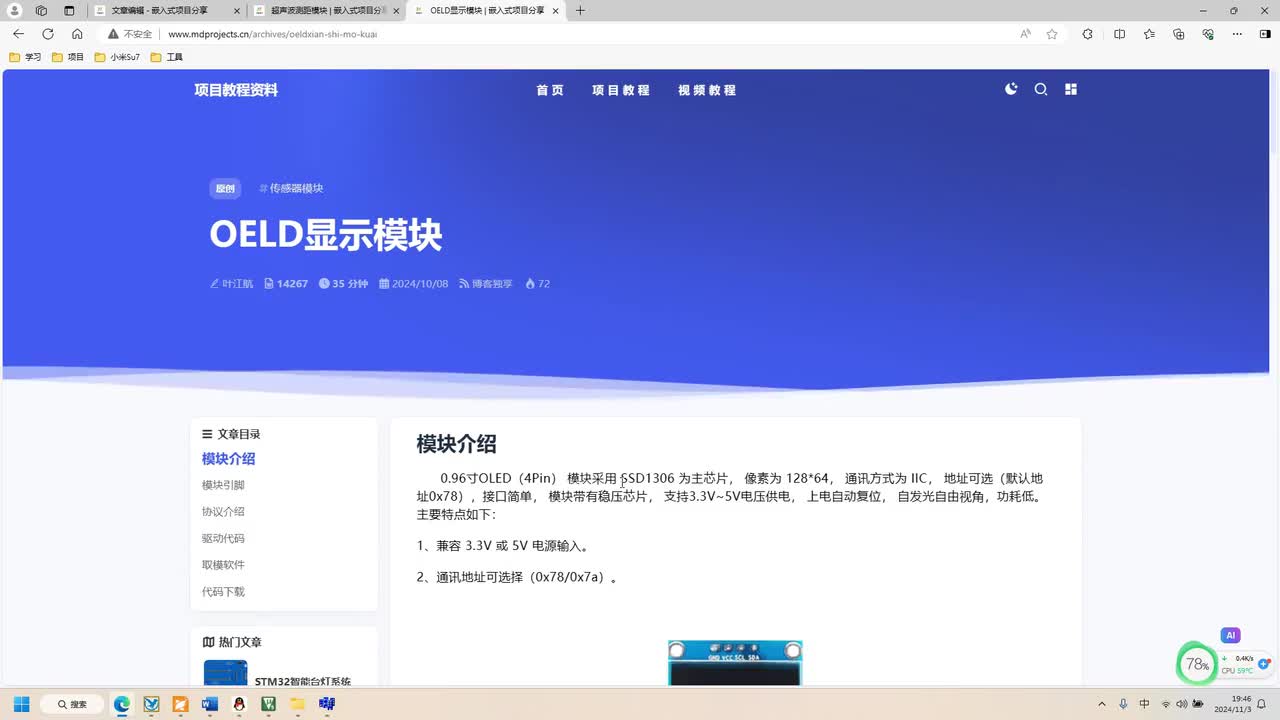
Task: Jump to 协议介绍 section
Action: pyautogui.click(x=223, y=512)
